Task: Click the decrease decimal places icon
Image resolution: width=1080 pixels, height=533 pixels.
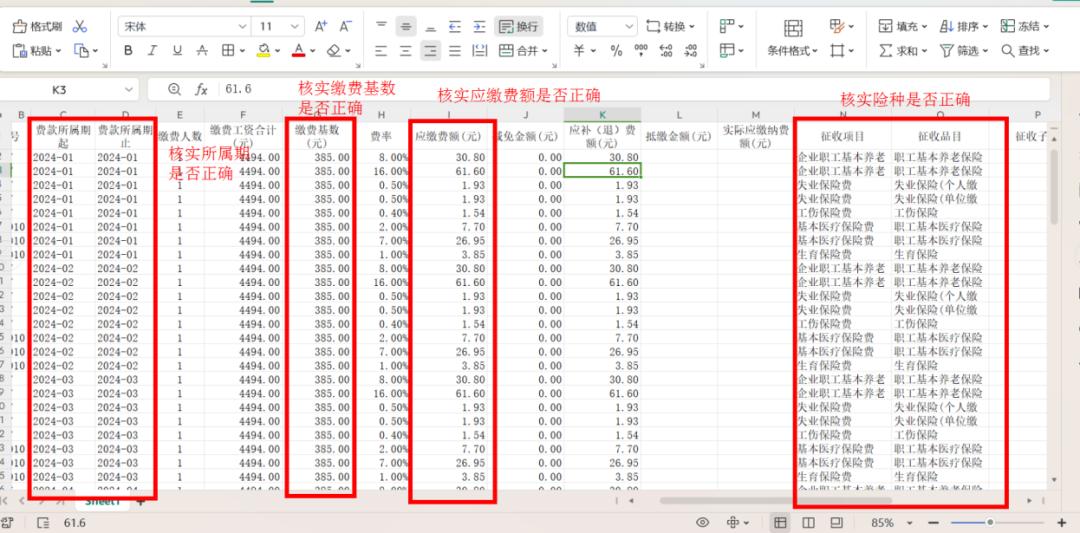Action: (x=691, y=50)
